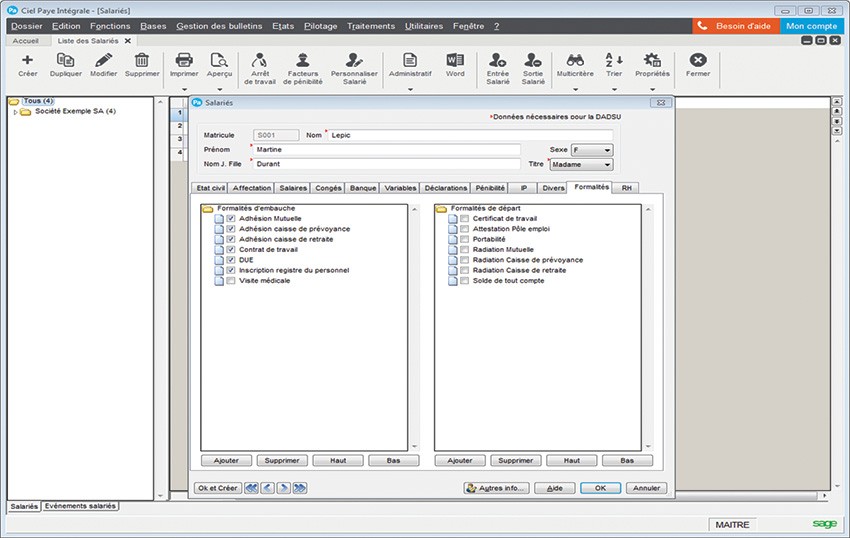Image resolution: width=850 pixels, height=538 pixels.
Task: Open Multicritère binoculars search icon
Action: 575,60
